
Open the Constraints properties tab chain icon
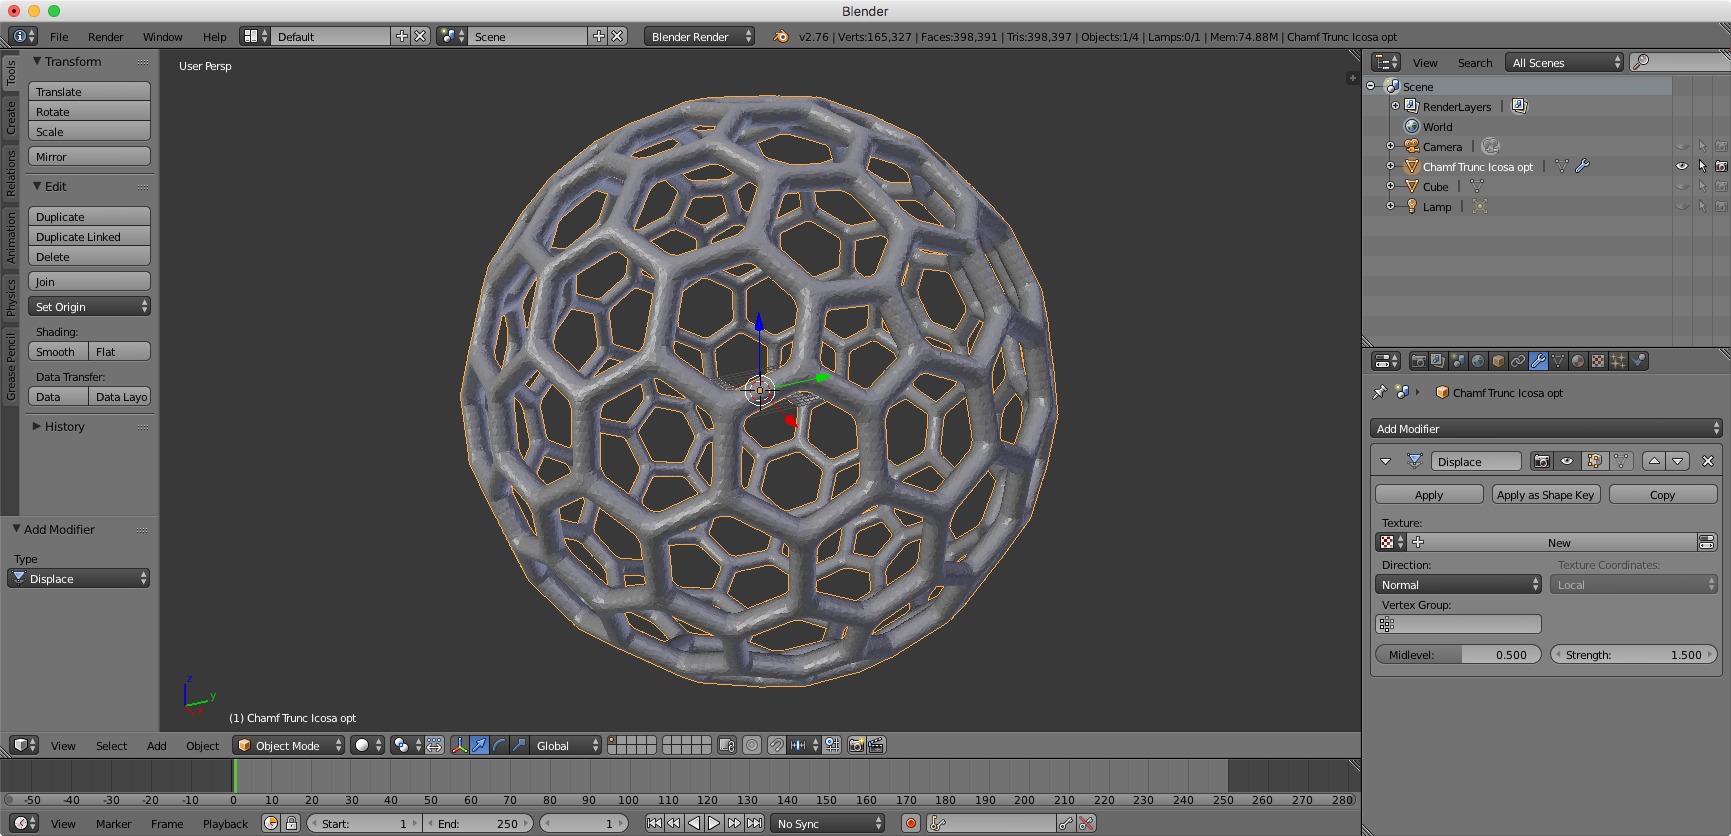pos(1518,361)
